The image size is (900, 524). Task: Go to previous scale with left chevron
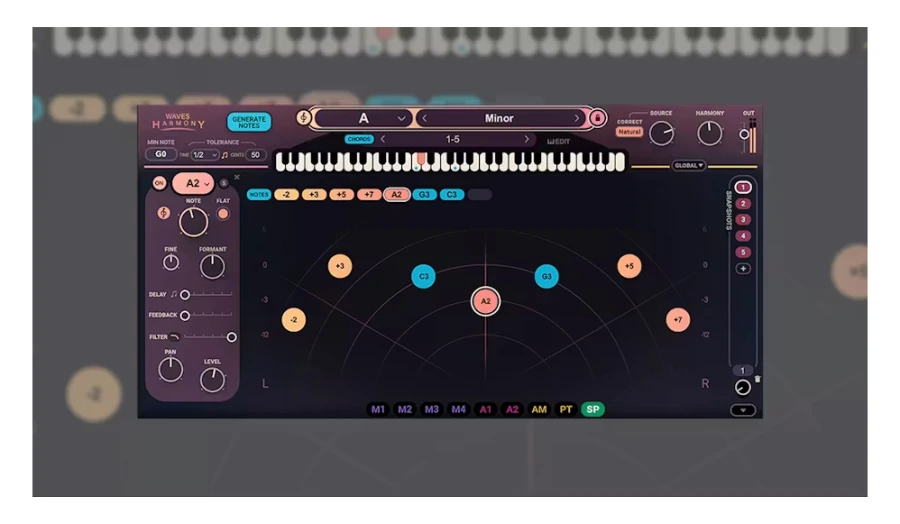pyautogui.click(x=424, y=118)
